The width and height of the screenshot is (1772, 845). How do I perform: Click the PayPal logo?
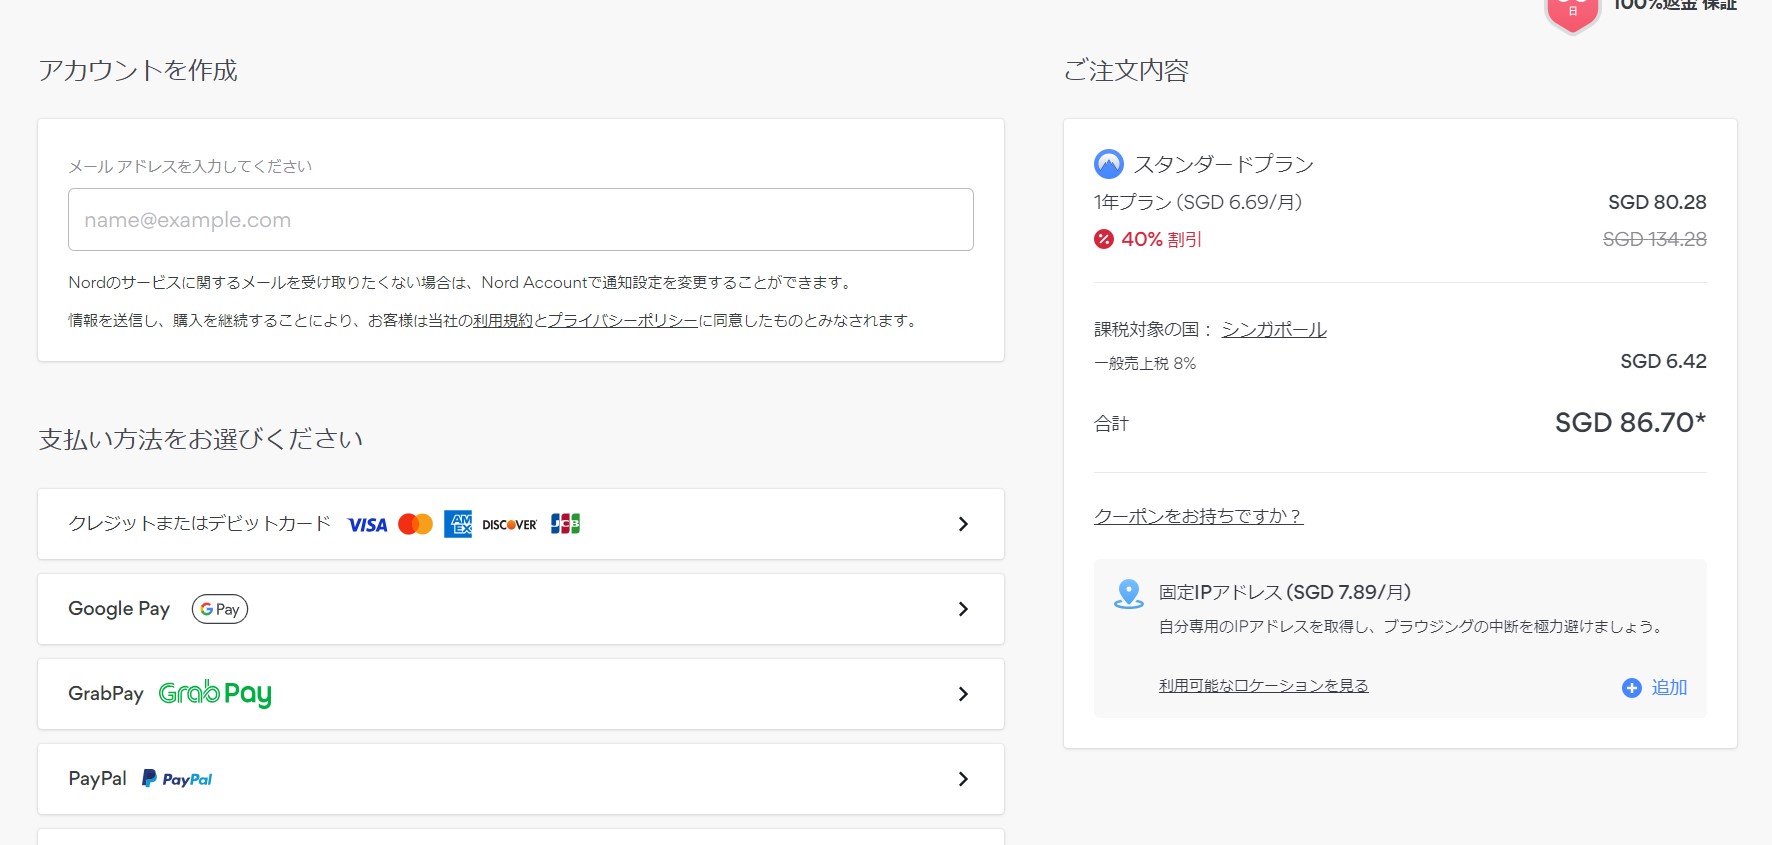177,779
